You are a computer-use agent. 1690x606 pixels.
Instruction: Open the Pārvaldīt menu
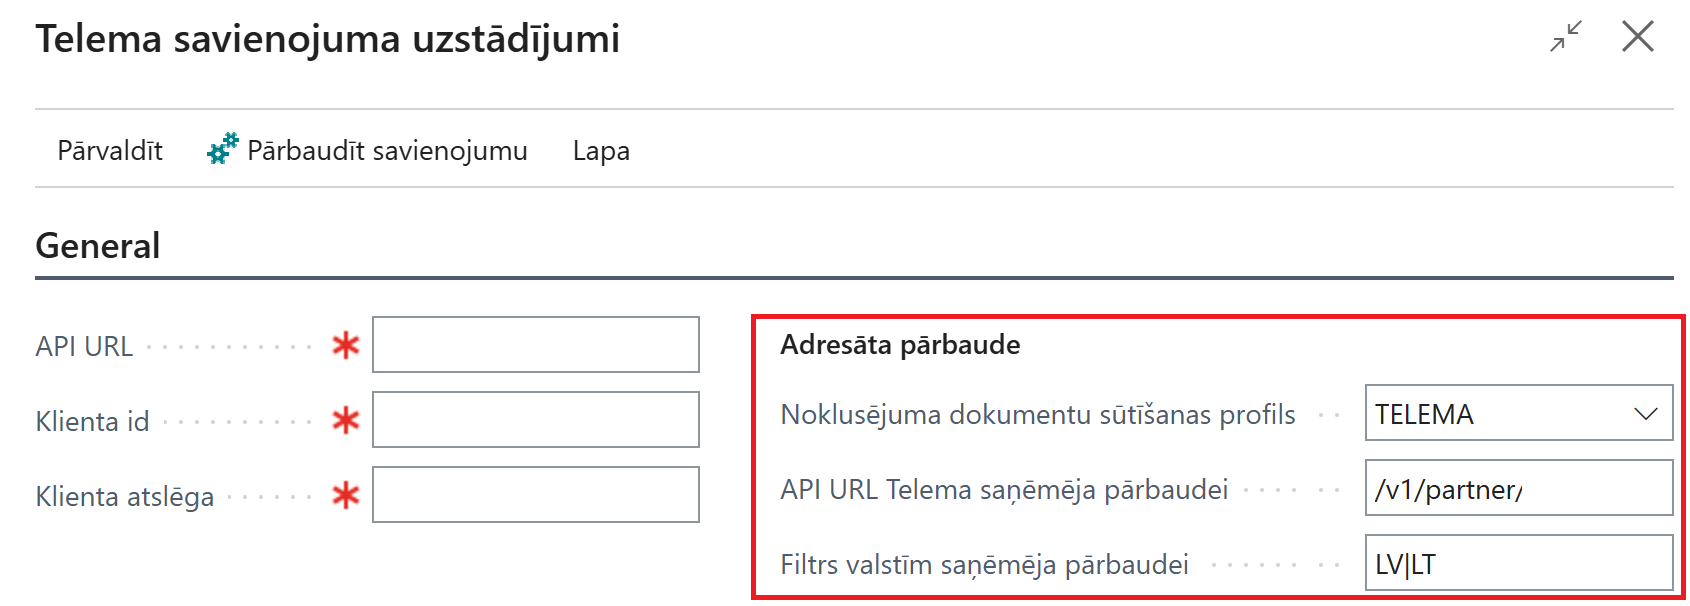pyautogui.click(x=110, y=151)
